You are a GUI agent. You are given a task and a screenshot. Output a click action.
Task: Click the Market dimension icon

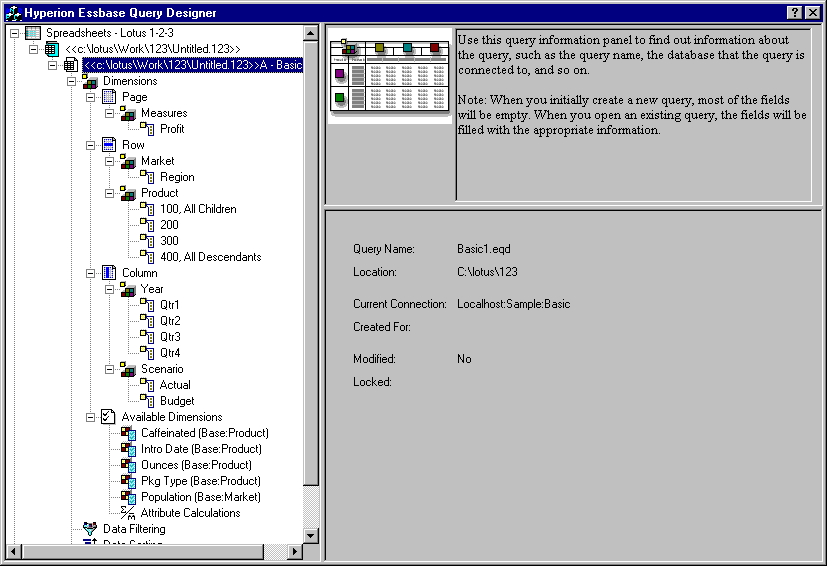coord(128,161)
